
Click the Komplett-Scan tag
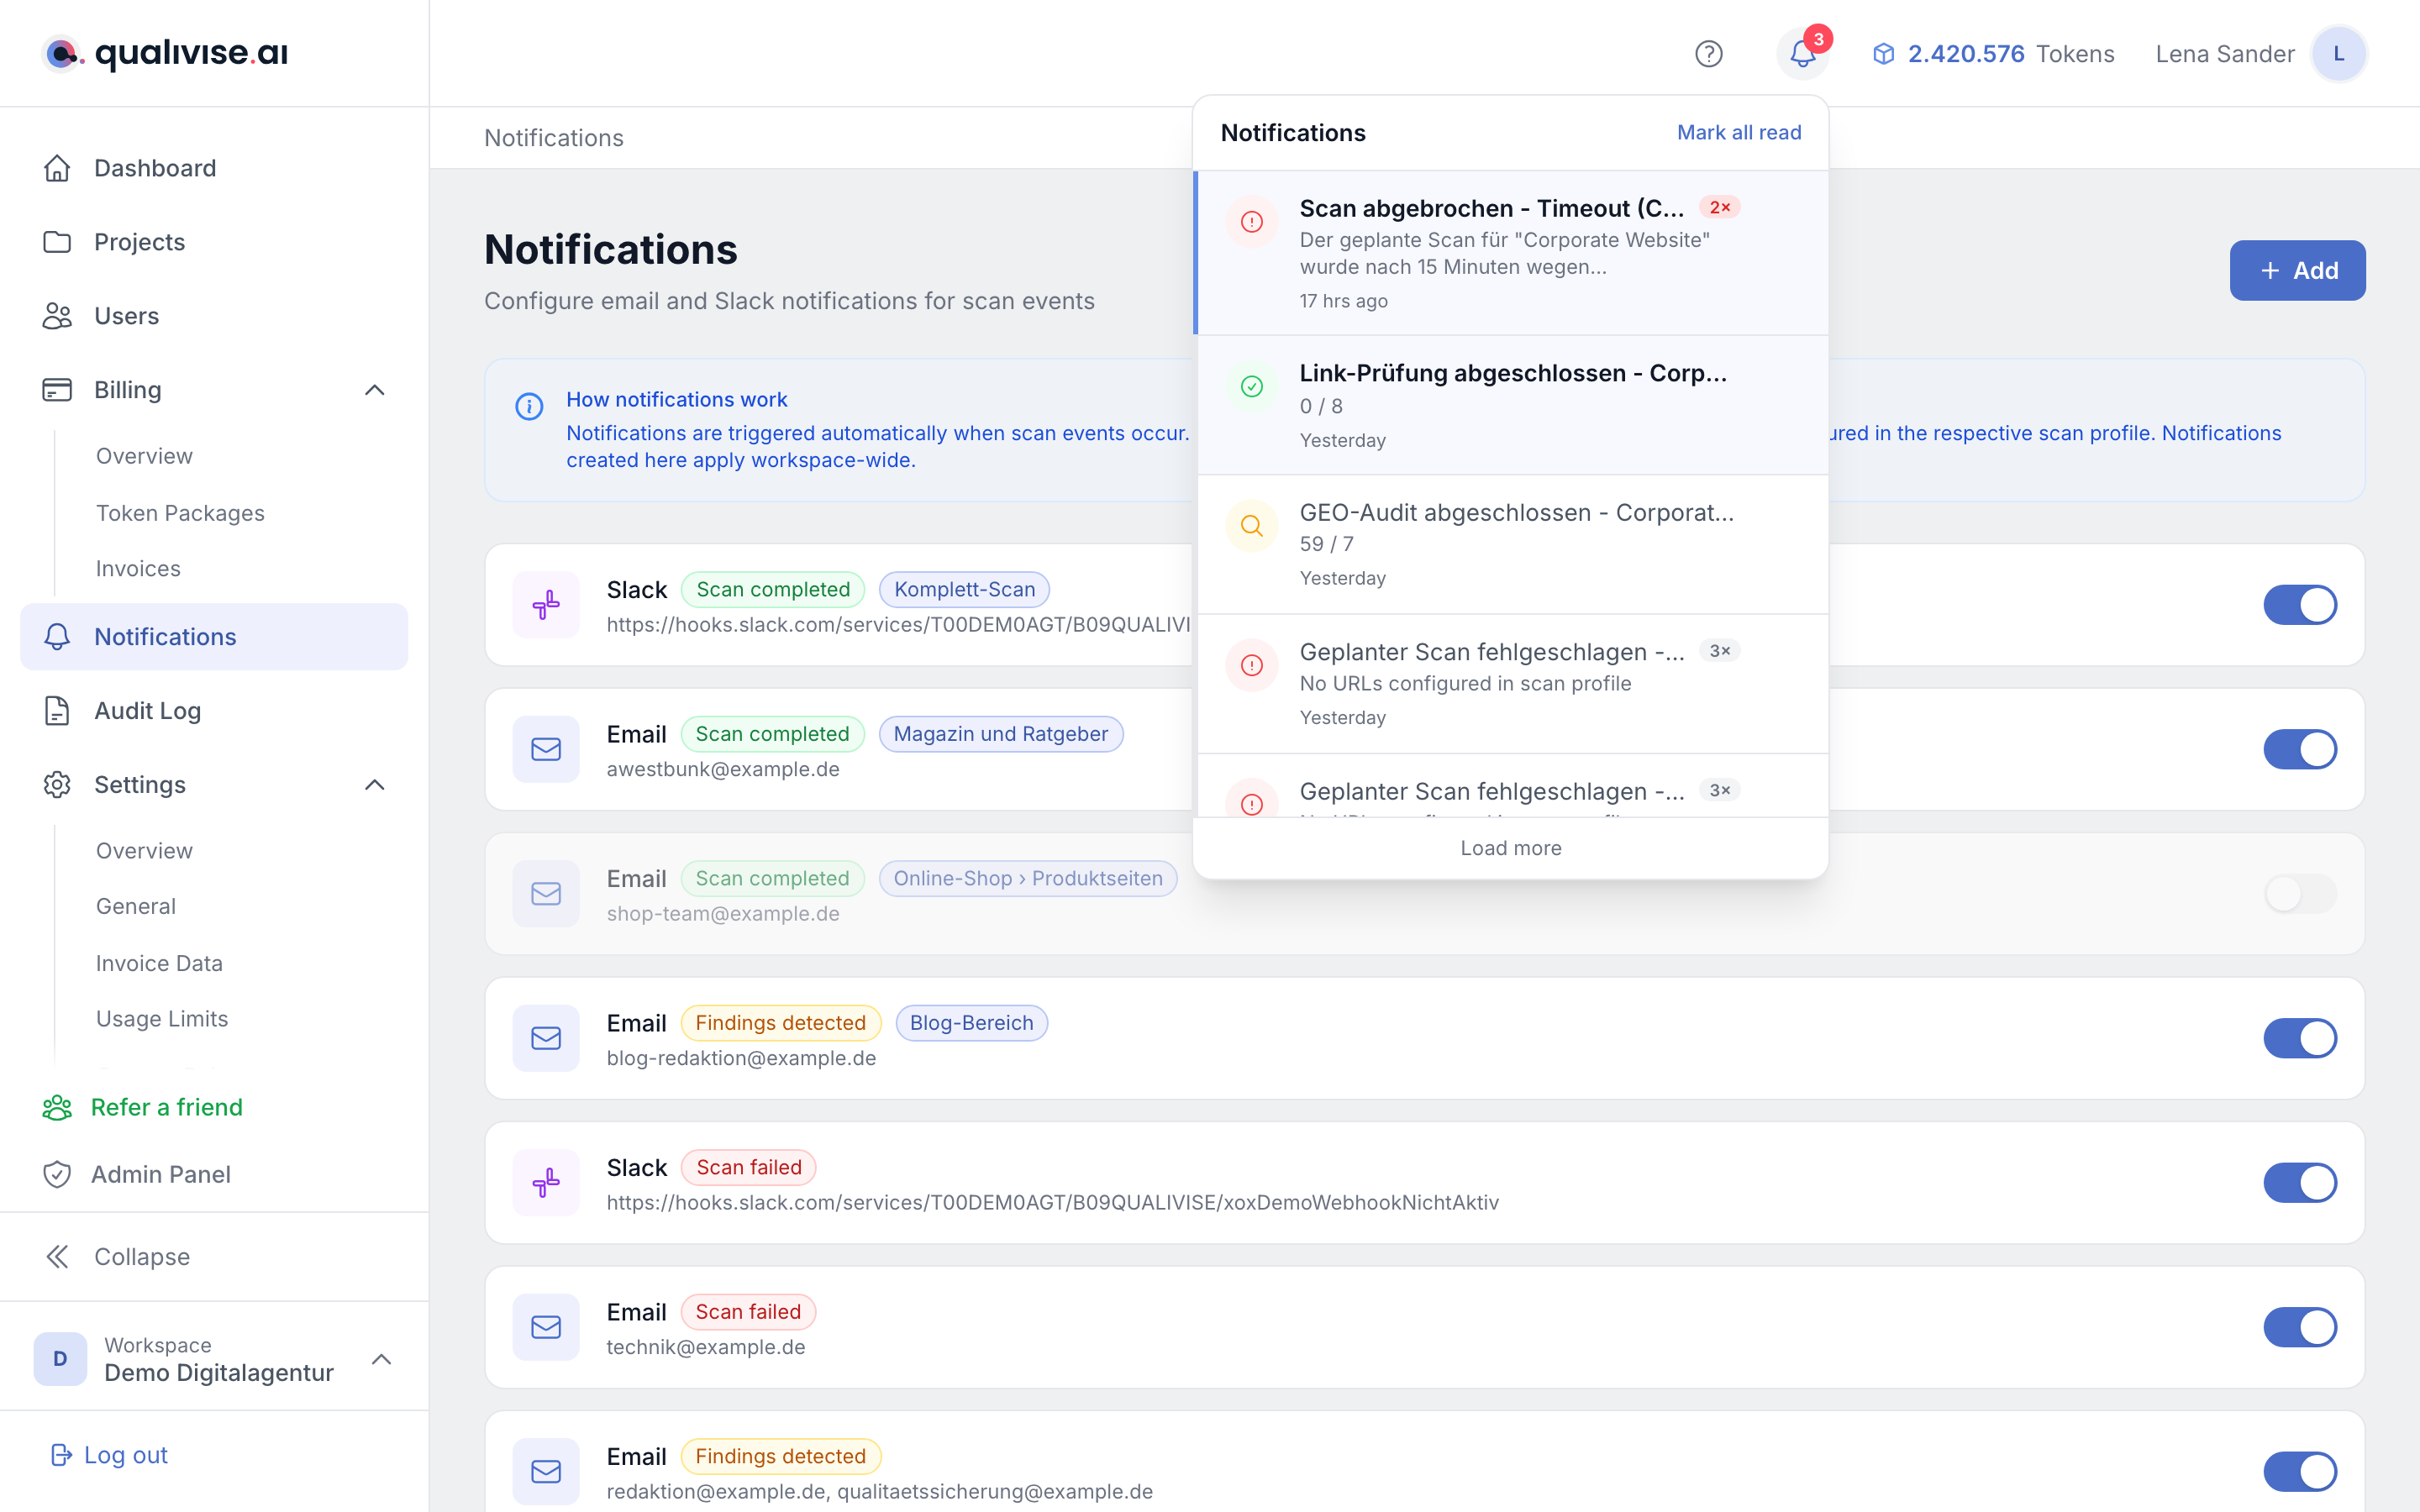[x=964, y=590]
